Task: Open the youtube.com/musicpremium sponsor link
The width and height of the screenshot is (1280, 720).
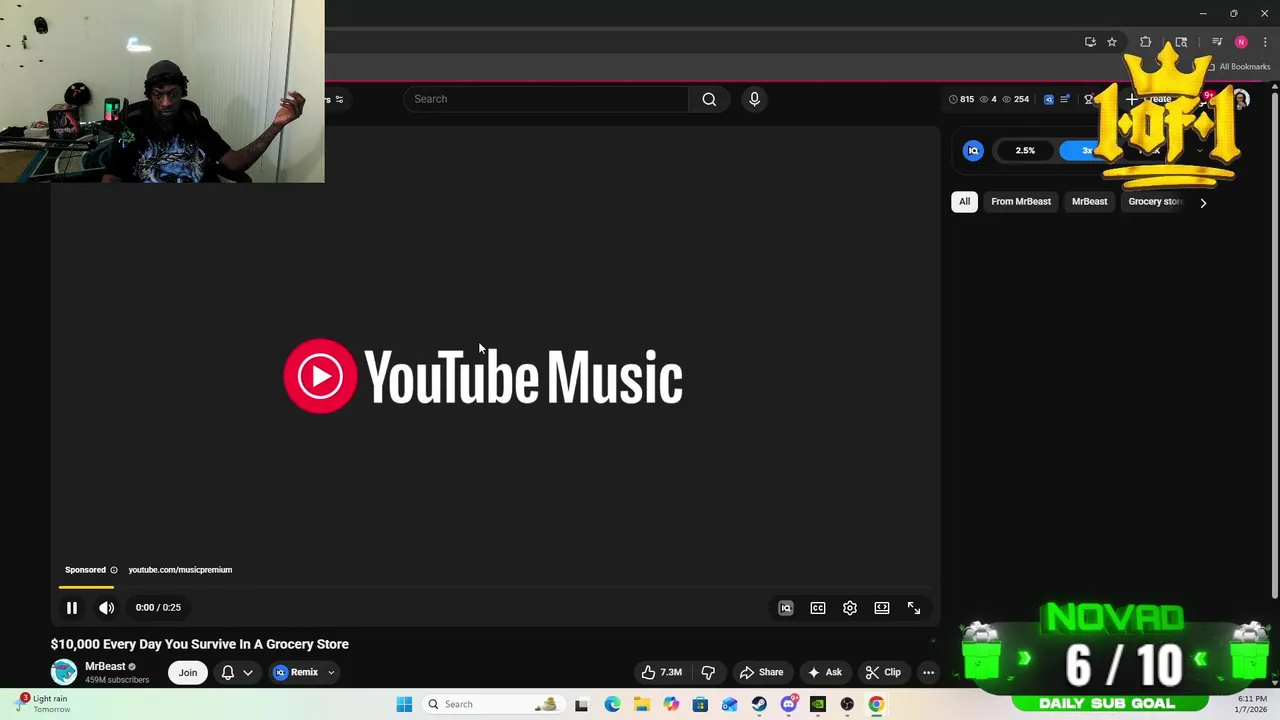Action: coord(180,570)
